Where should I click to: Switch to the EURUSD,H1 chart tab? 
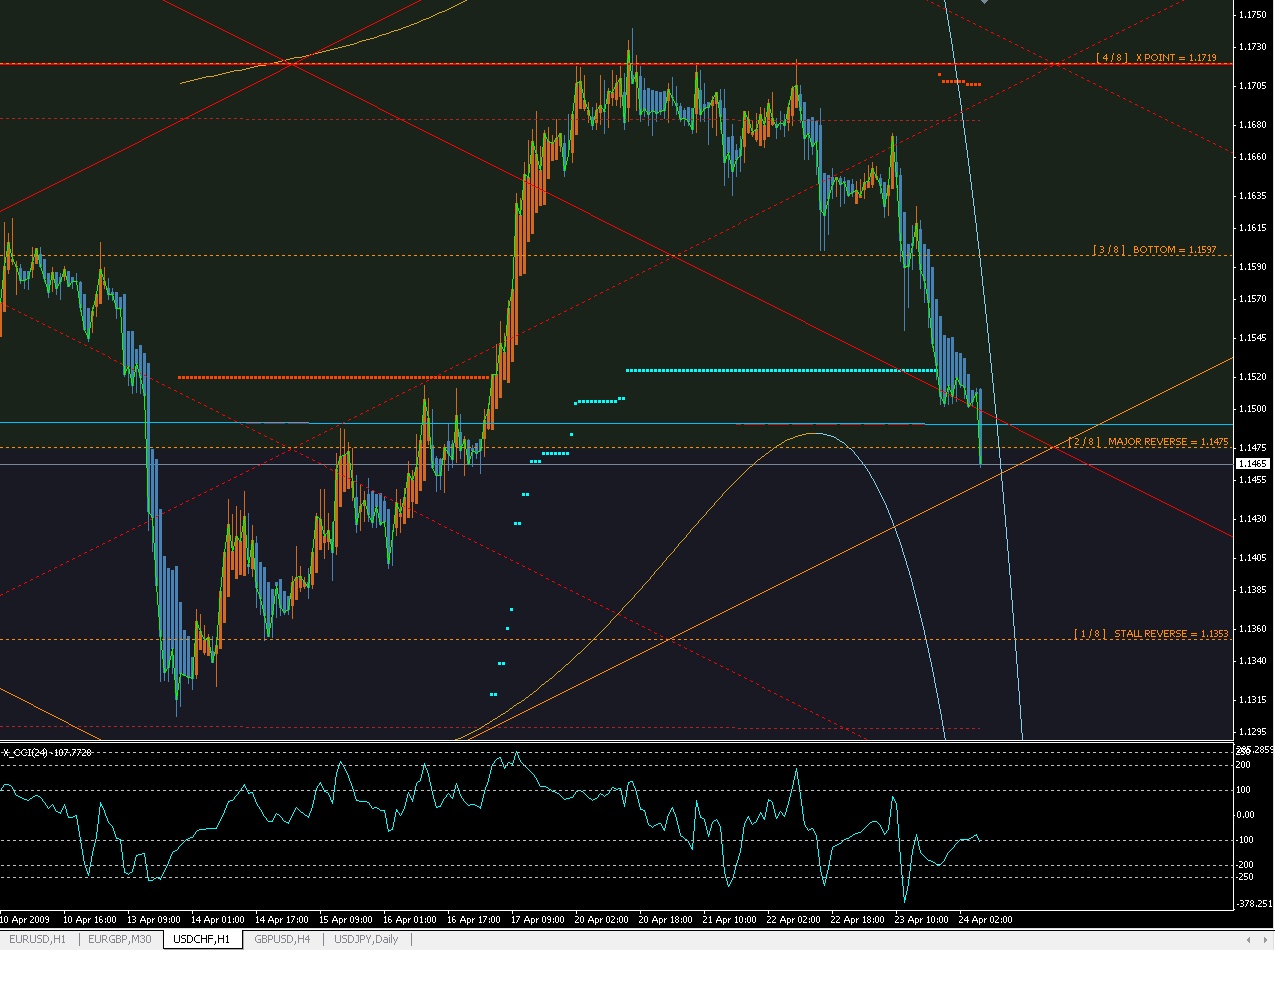click(x=37, y=940)
